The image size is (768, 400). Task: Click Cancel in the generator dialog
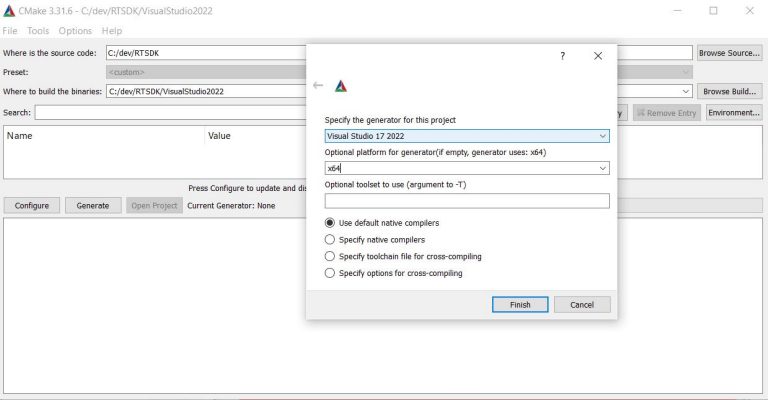582,305
